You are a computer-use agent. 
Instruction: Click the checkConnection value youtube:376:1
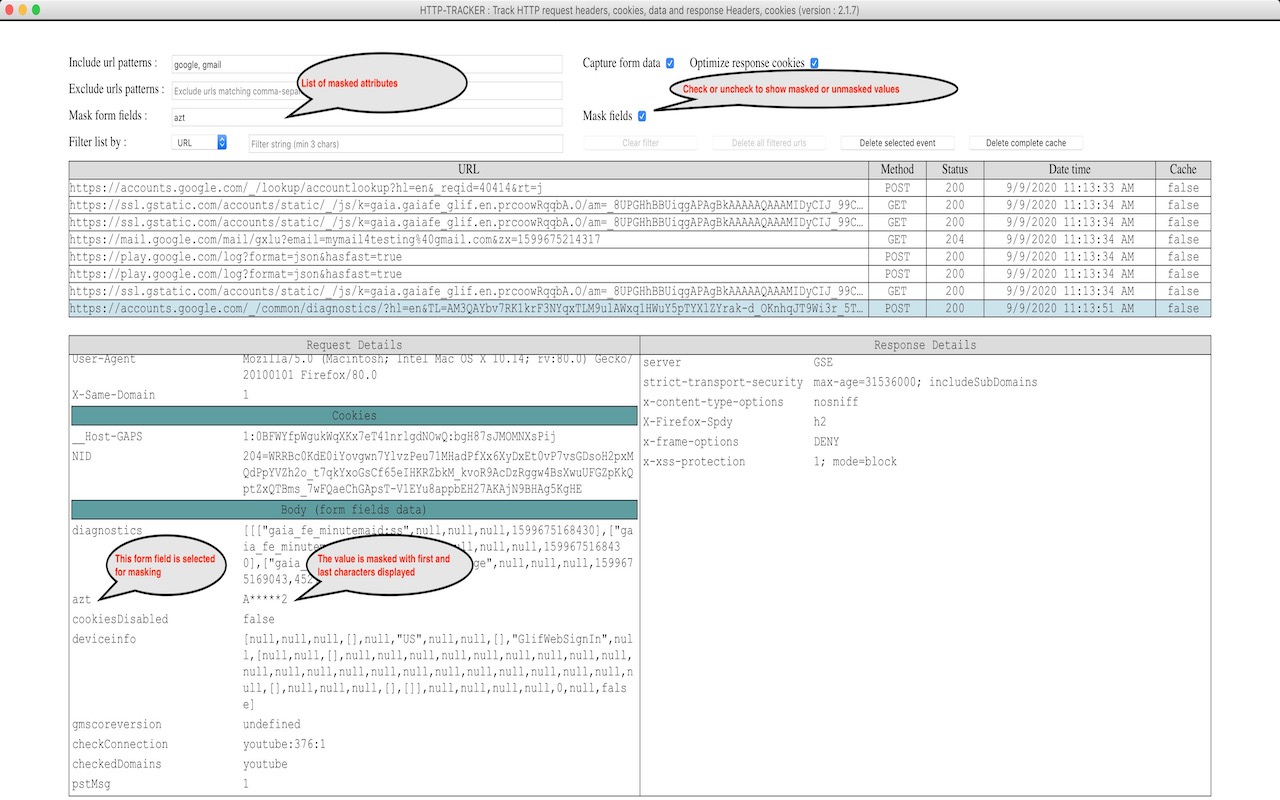tap(284, 744)
